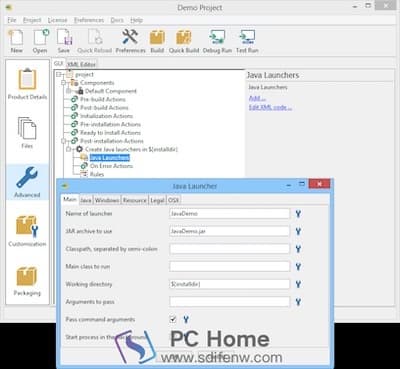Select the Rules tree item
This screenshot has width=400, height=369.
97,174
